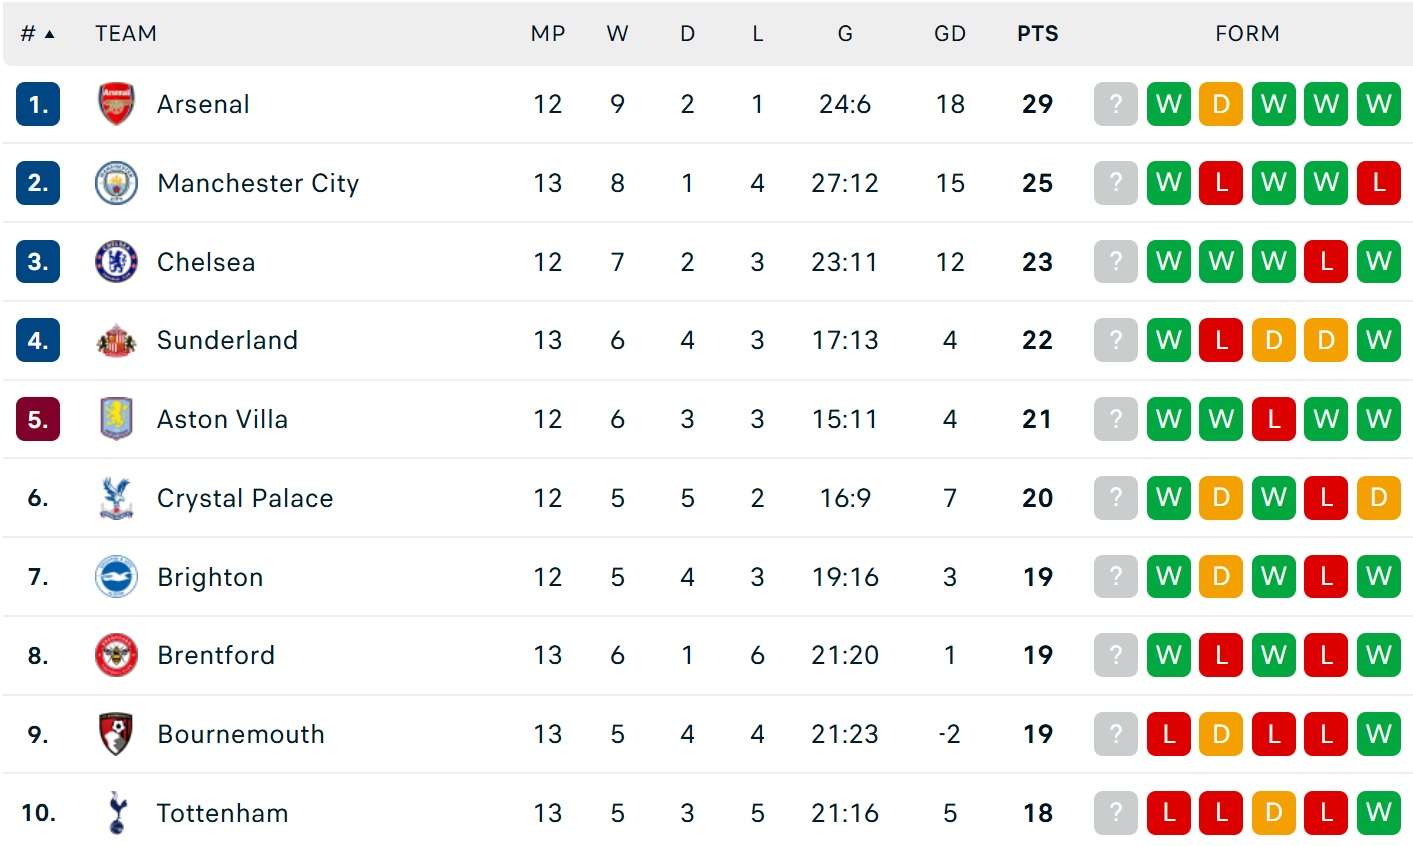This screenshot has height=846, width=1413.
Task: Click the Brentford bee crest icon
Action: [x=116, y=656]
